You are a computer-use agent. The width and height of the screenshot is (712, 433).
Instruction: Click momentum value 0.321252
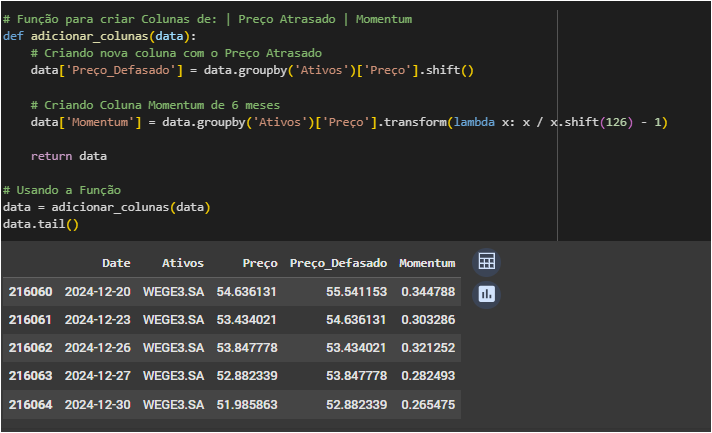coord(428,348)
